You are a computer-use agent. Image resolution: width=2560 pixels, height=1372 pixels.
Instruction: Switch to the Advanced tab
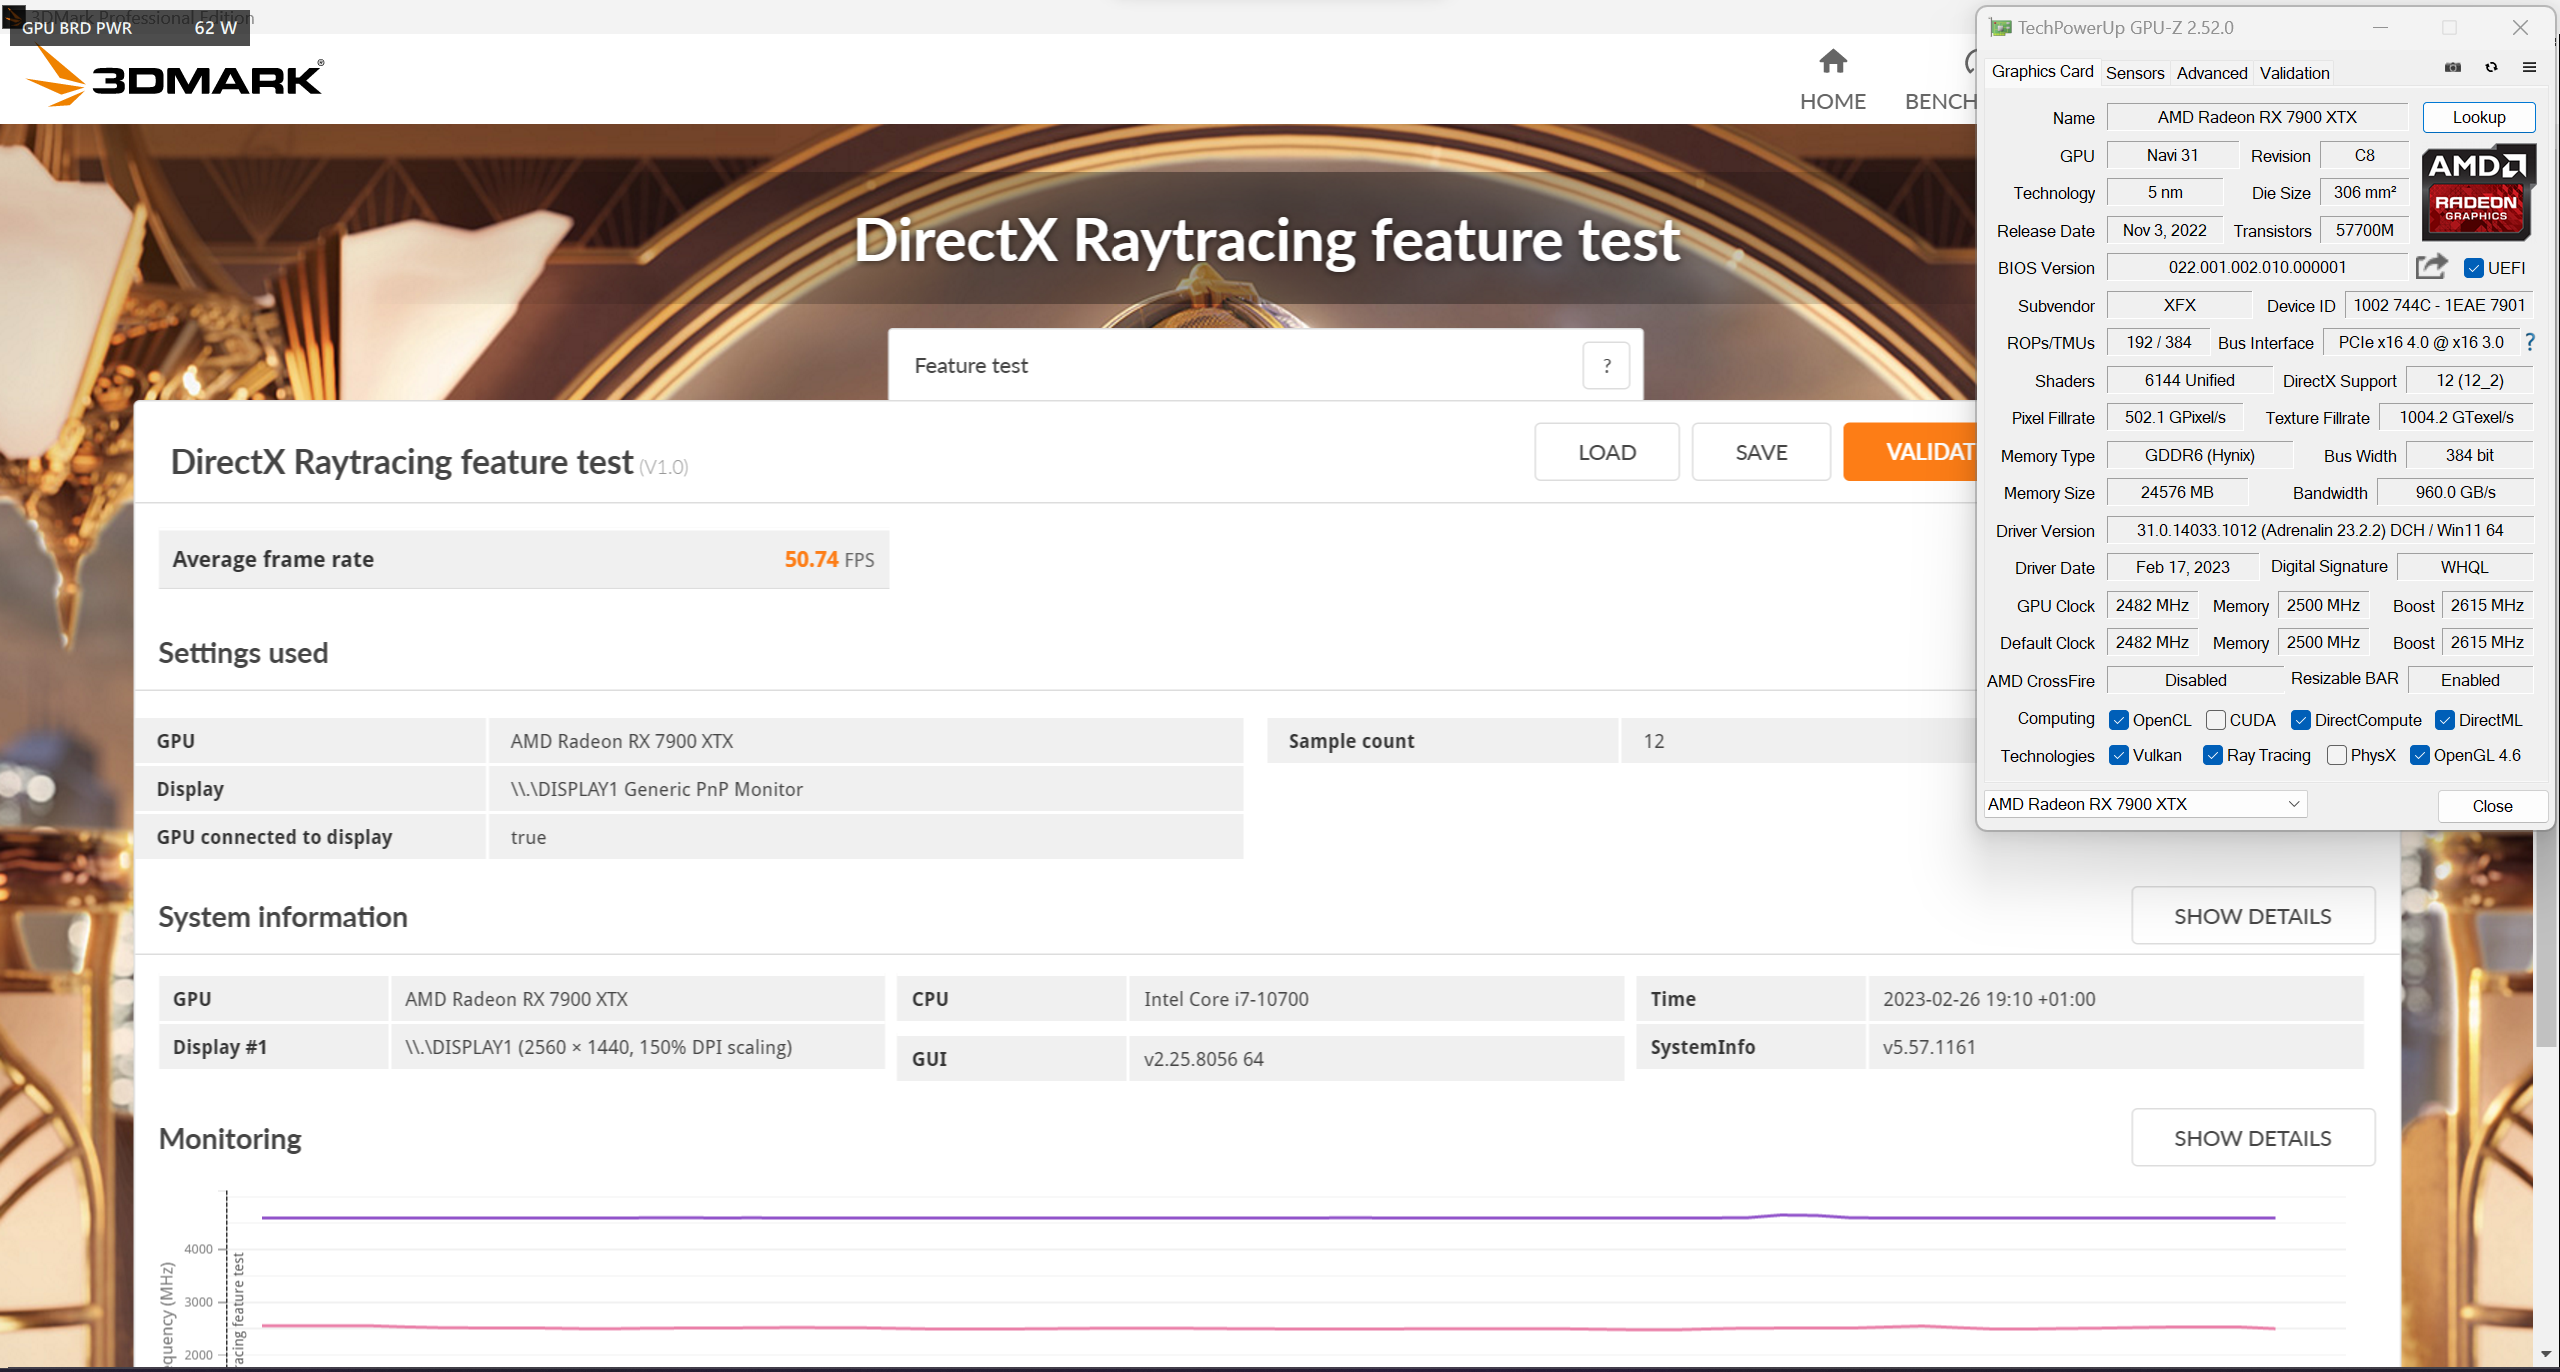2211,73
